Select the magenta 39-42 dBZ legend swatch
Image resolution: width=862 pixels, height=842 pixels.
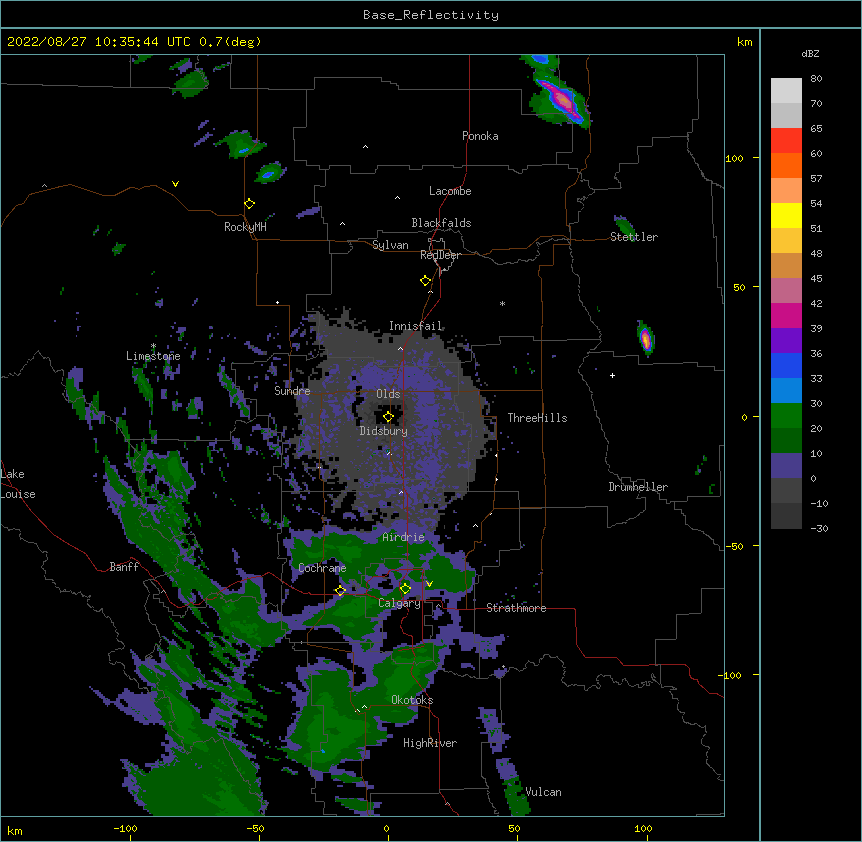click(786, 315)
